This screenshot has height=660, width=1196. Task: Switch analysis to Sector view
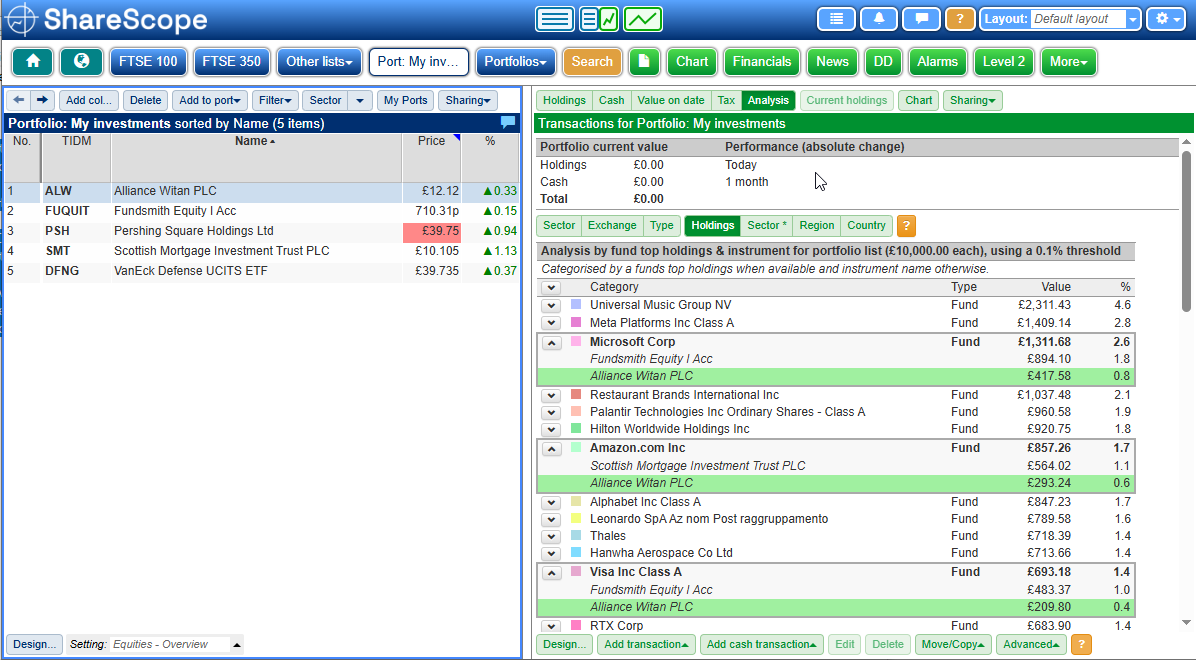(x=559, y=226)
